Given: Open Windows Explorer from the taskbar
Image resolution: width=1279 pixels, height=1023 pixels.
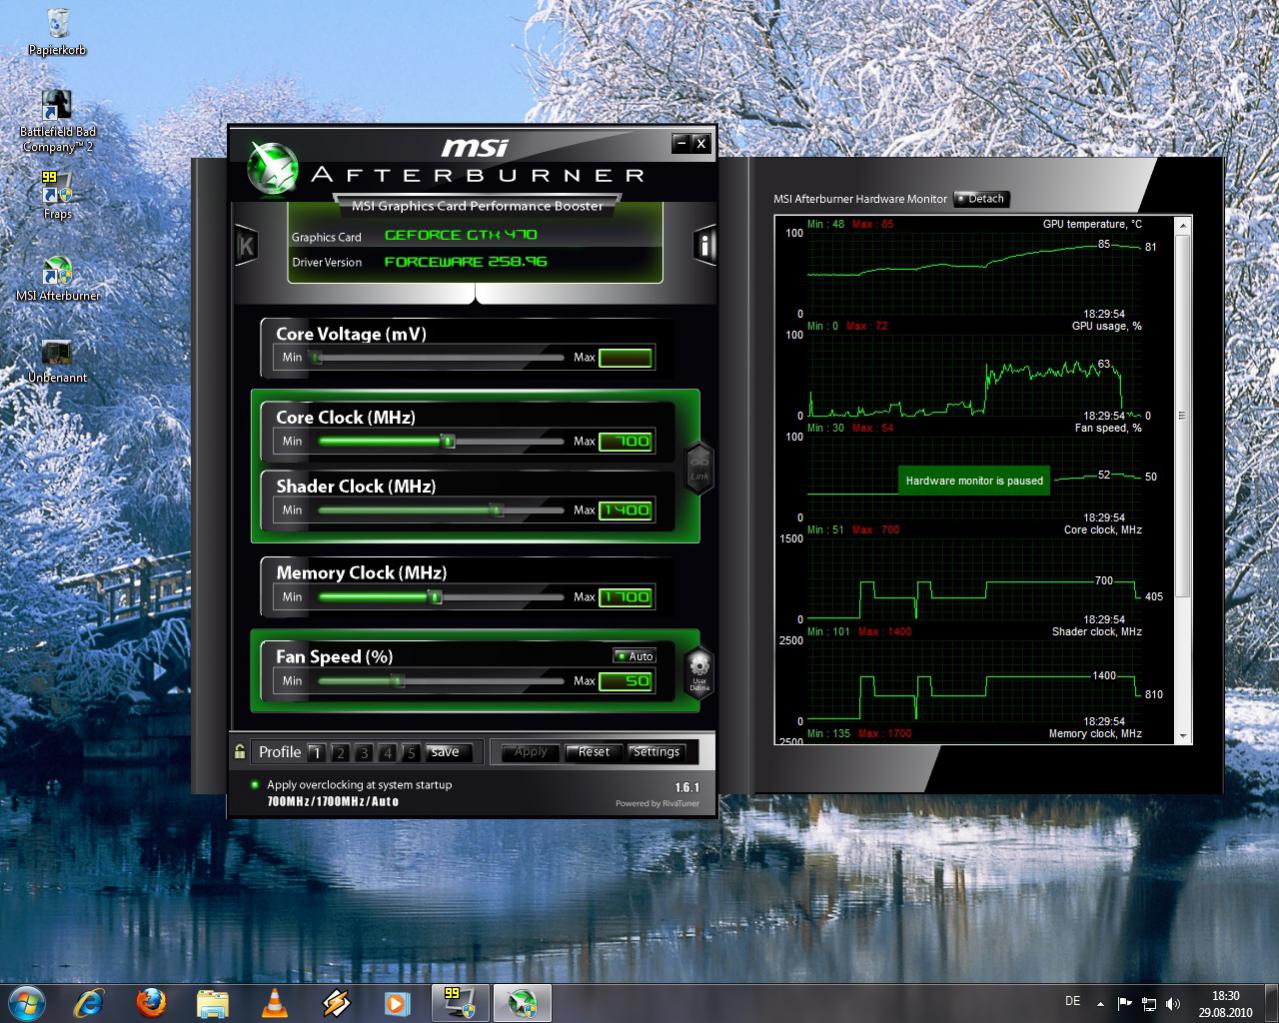Looking at the screenshot, I should (x=212, y=1002).
